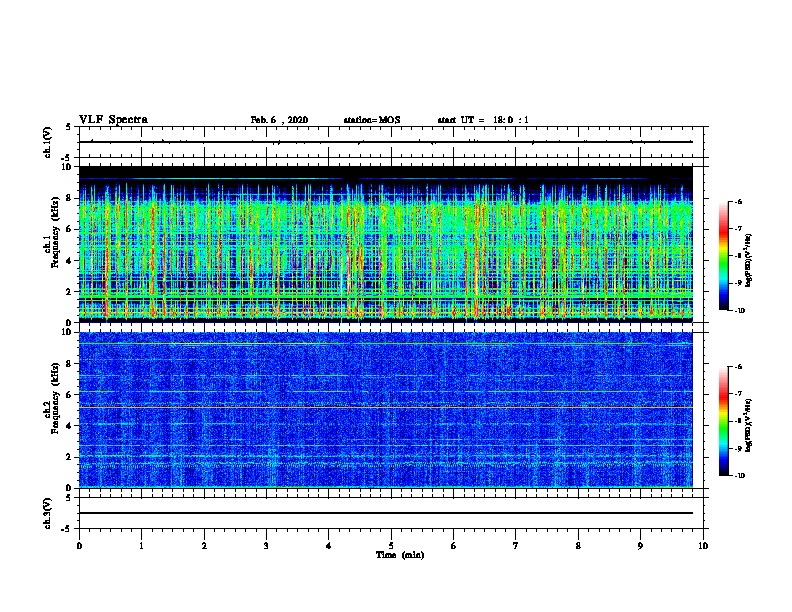The width and height of the screenshot is (792, 612).
Task: Click the log(PSD) label beside ch.2 color scale
Action: [749, 426]
